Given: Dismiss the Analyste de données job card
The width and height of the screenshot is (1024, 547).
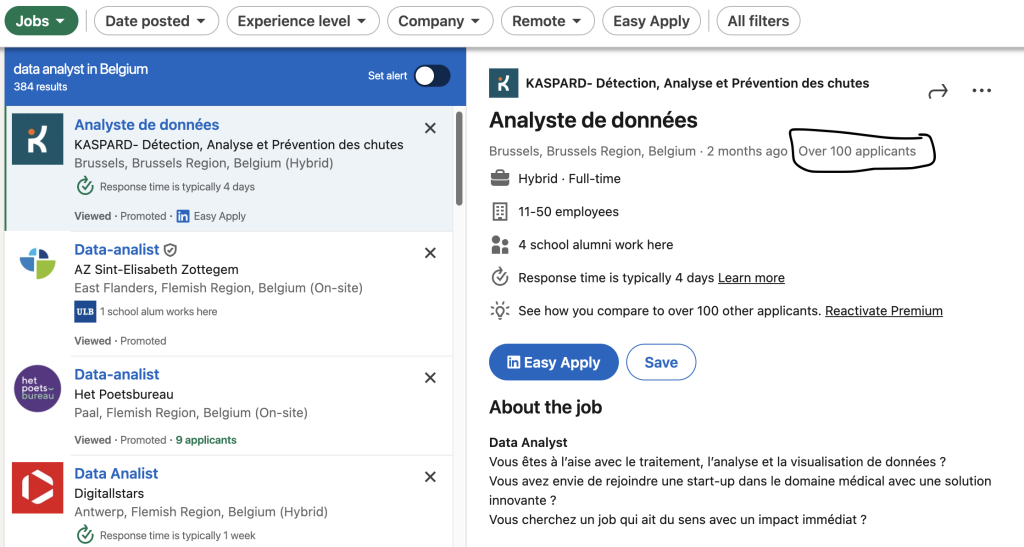Looking at the screenshot, I should click(x=430, y=128).
